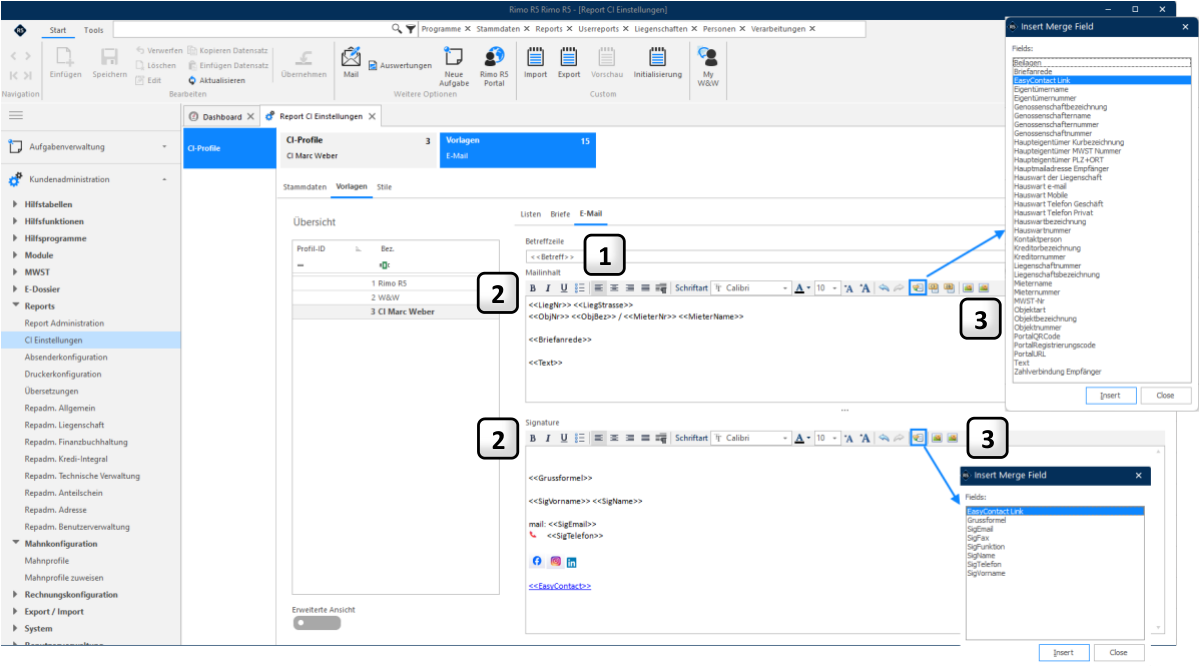Follow the <<EasyContact>> link in signature
This screenshot has height=667, width=1201.
[x=559, y=586]
